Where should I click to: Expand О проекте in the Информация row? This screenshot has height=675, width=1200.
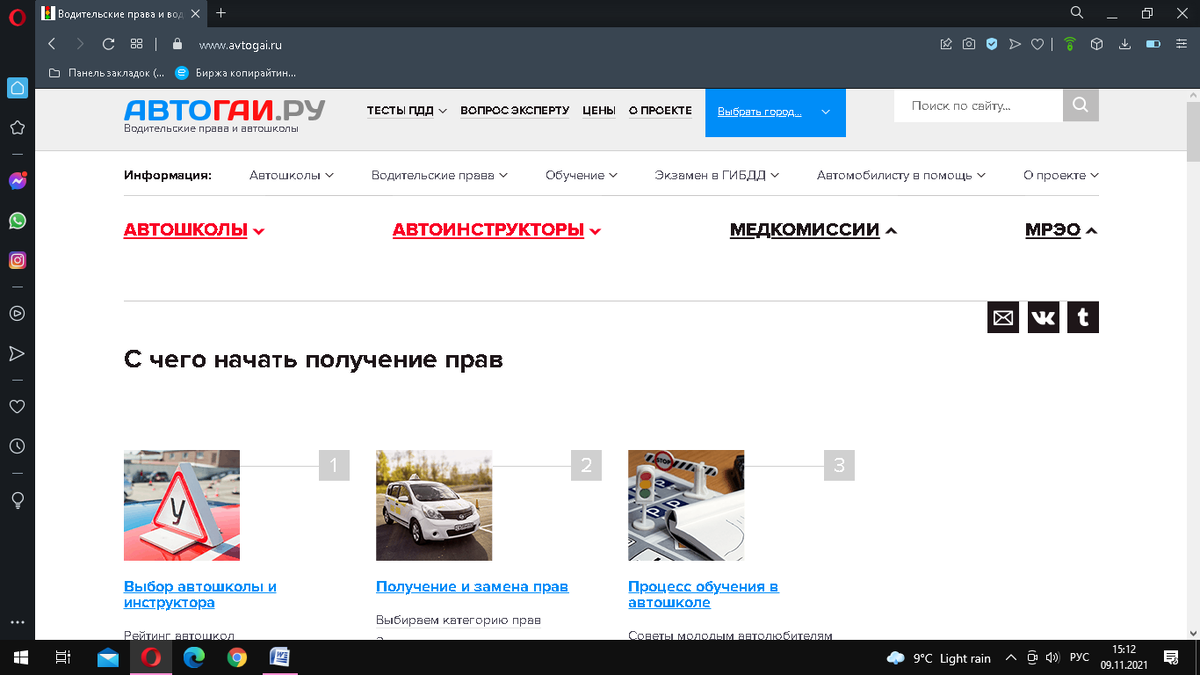[x=1061, y=175]
